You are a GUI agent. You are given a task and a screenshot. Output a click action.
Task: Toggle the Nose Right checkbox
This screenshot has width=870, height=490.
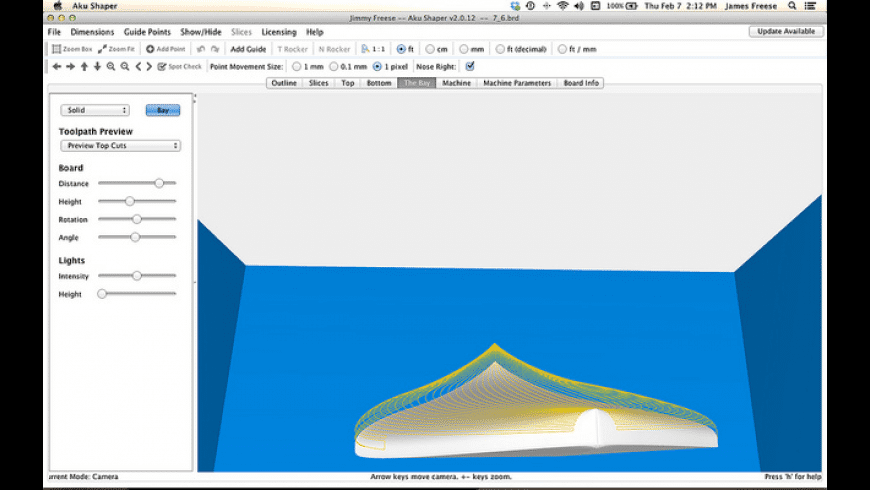tap(470, 67)
